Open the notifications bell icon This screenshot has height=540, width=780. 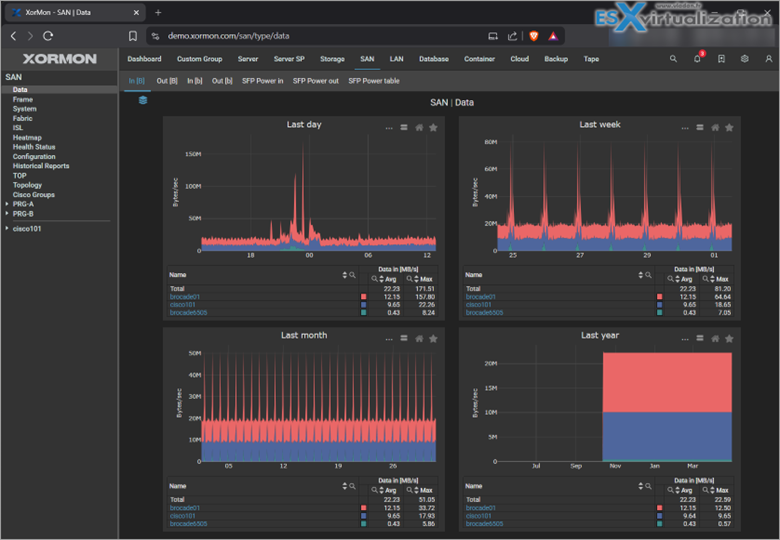697,59
